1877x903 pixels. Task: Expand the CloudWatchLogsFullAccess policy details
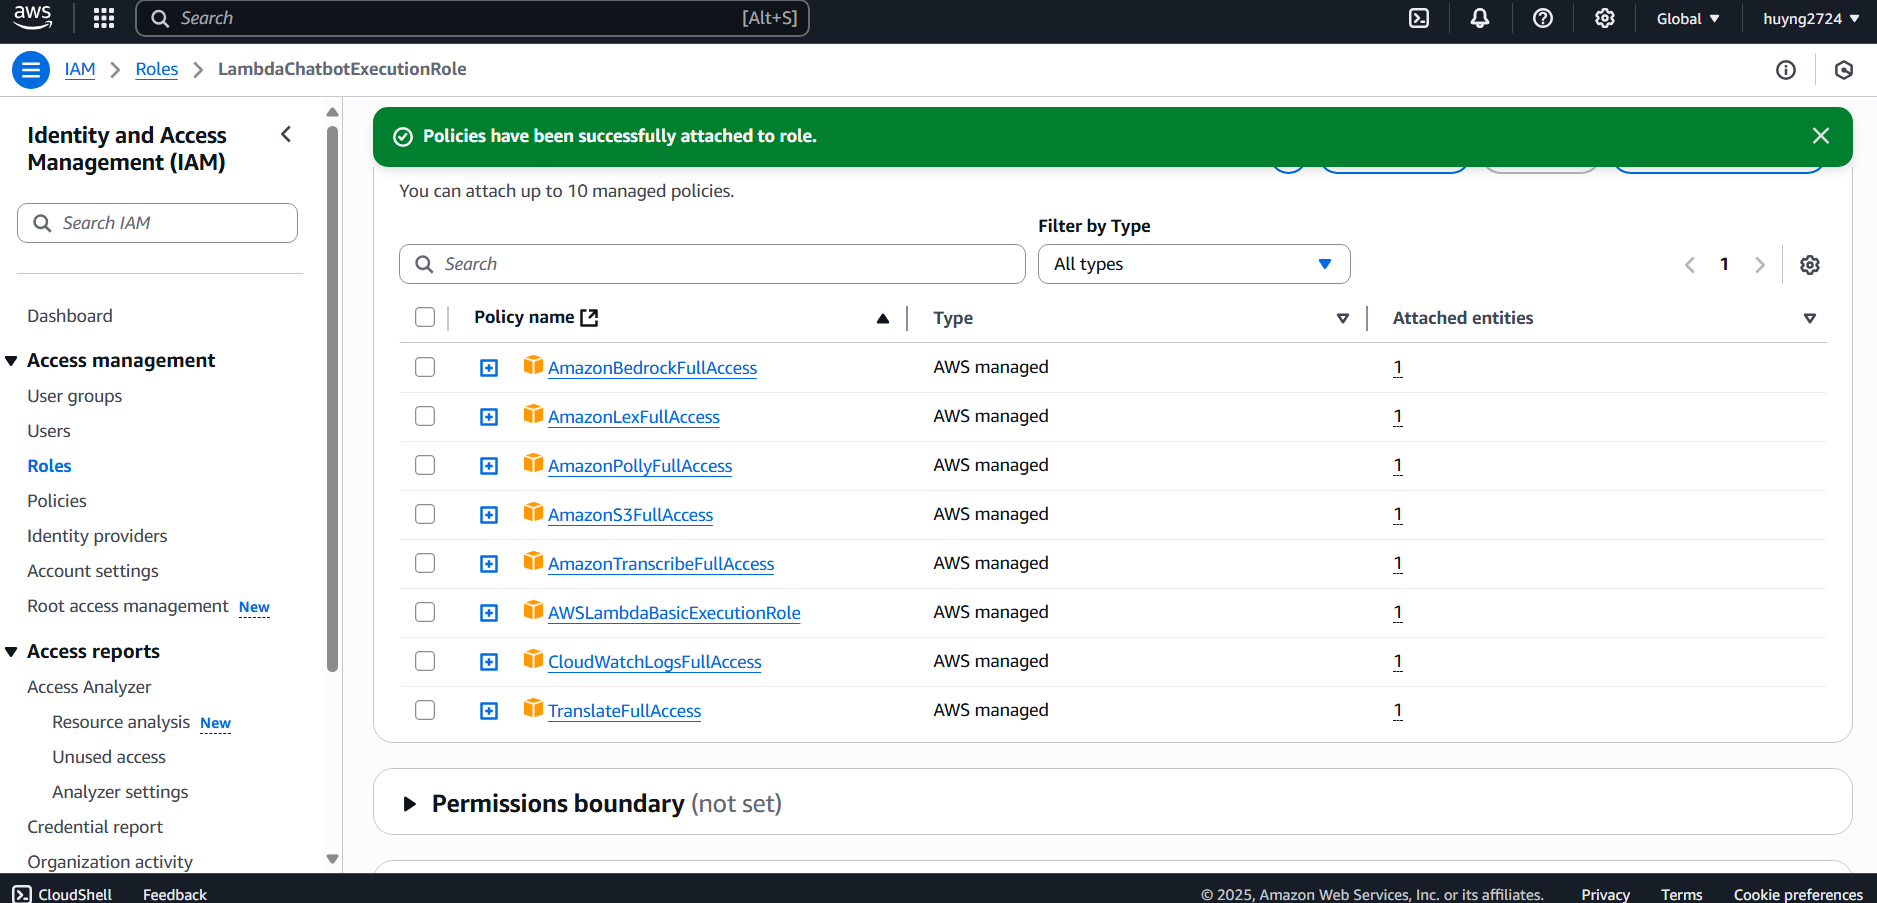pos(489,662)
